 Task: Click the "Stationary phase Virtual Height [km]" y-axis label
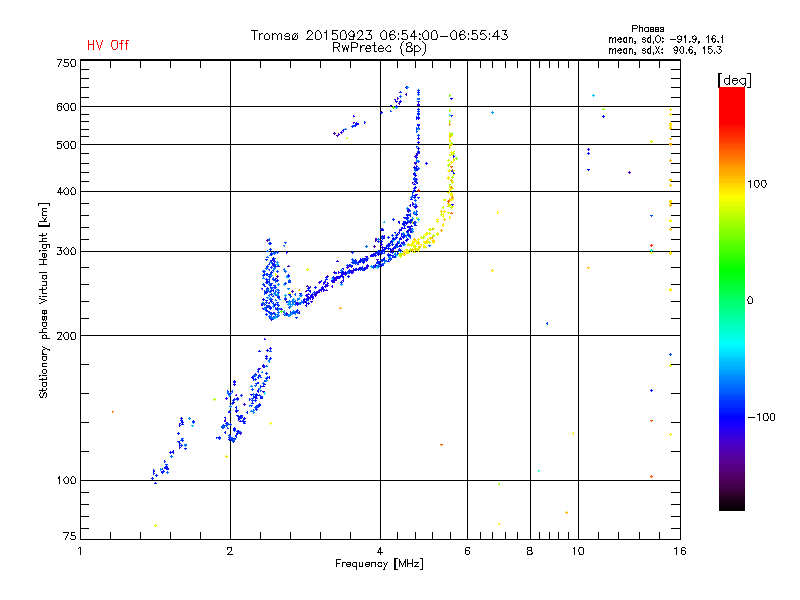44,301
